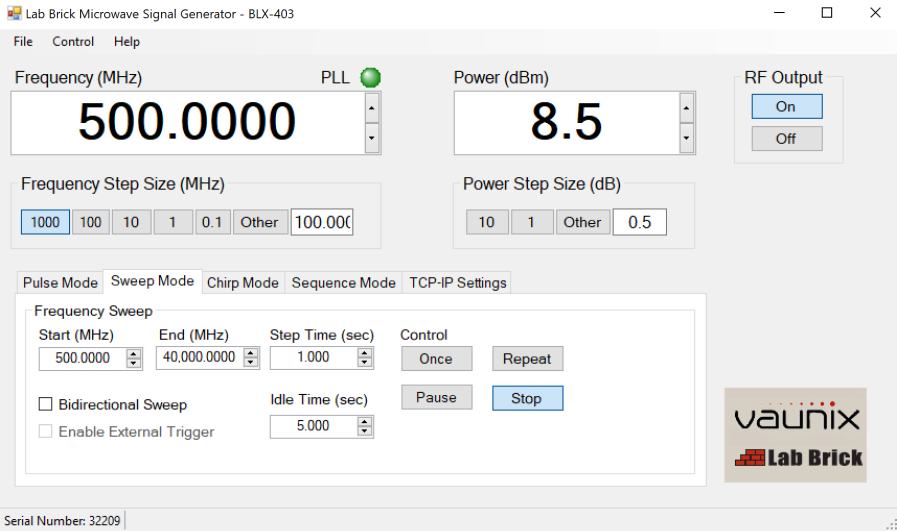Open the Control menu

click(73, 42)
